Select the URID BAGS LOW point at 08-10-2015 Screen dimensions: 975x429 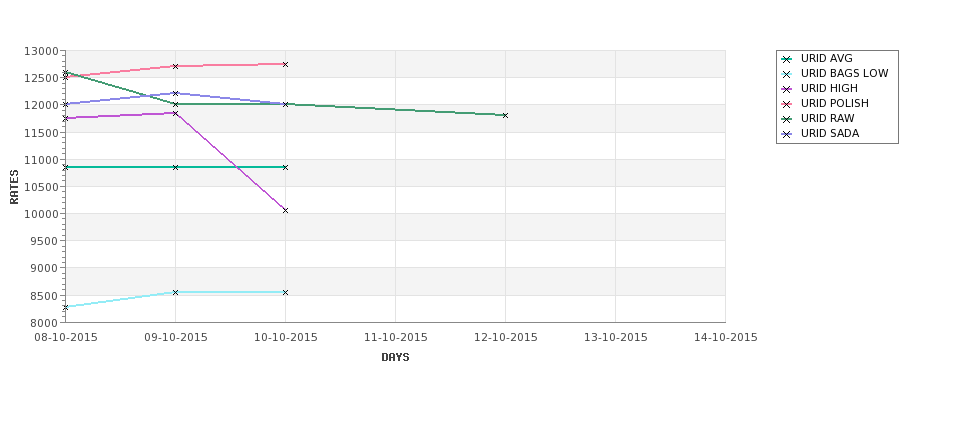pos(65,307)
